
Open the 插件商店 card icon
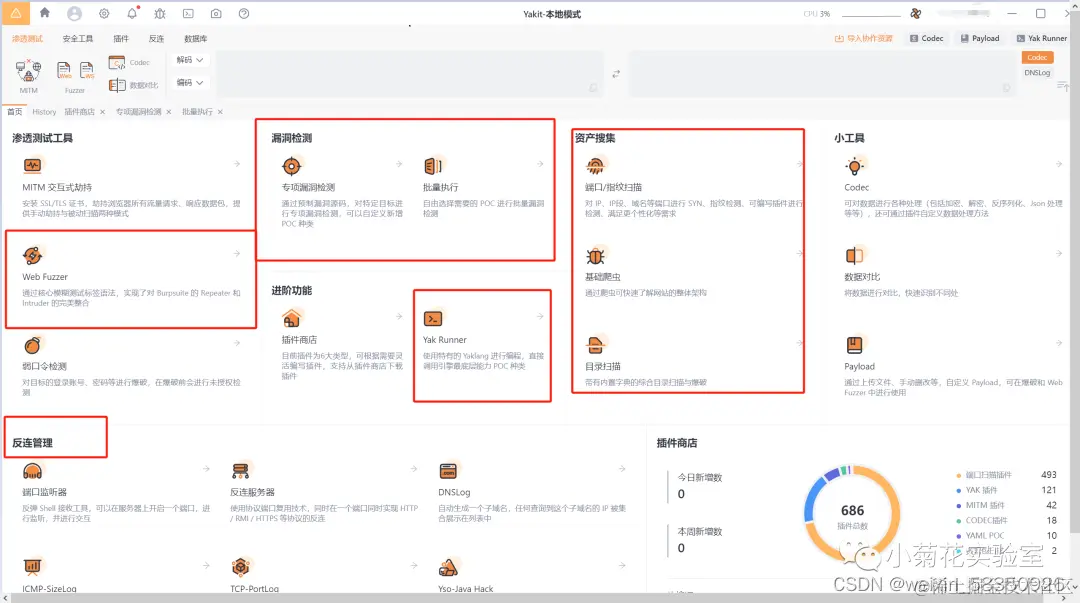292,318
